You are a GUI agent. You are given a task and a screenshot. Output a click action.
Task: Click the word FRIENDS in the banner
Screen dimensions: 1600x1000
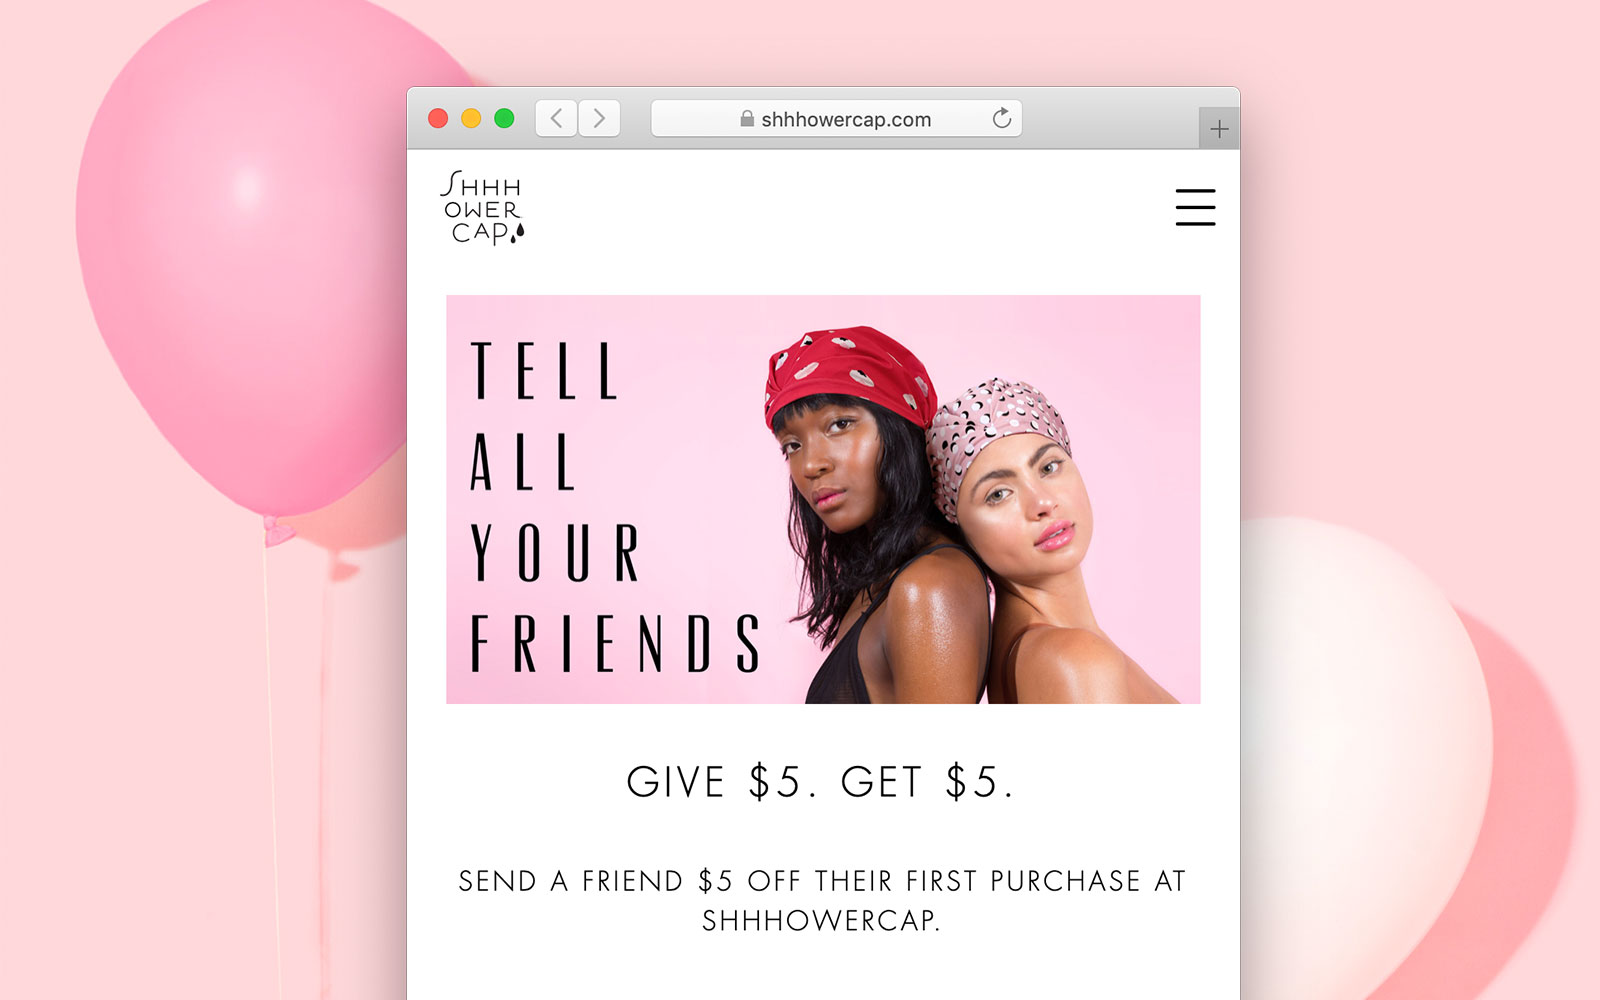(x=616, y=642)
